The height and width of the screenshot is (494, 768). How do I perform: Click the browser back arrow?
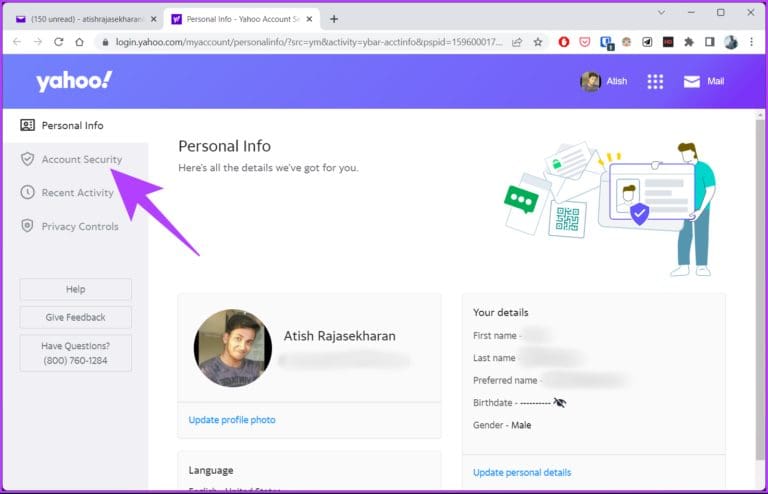click(x=17, y=42)
